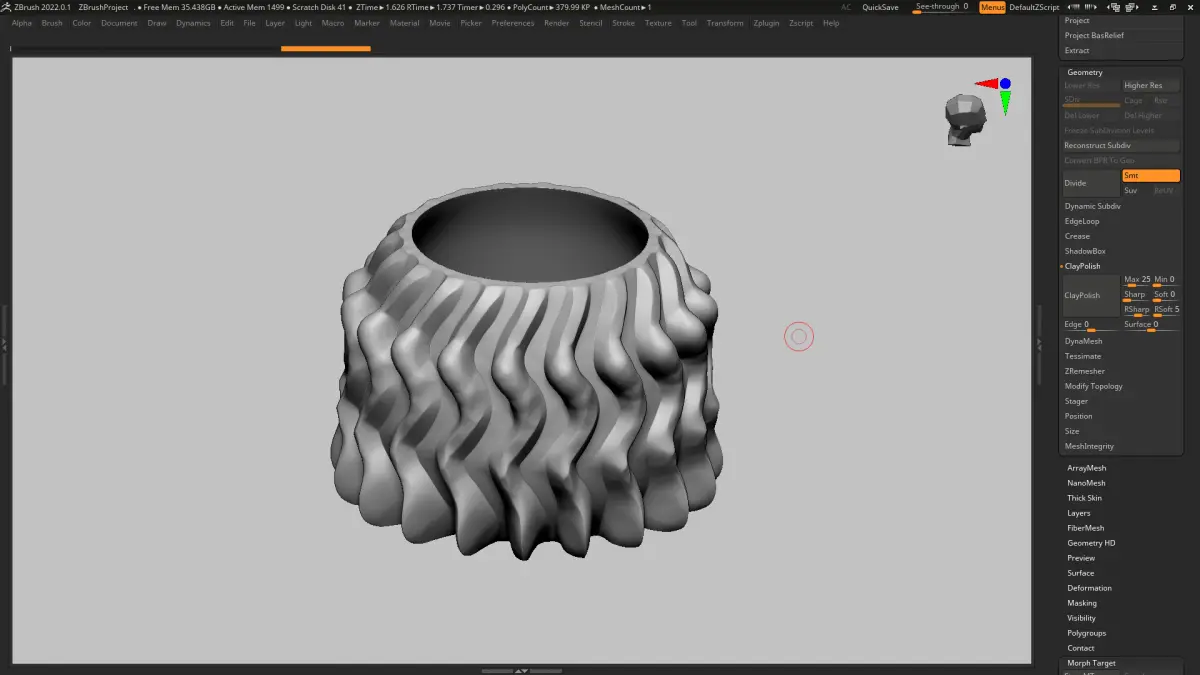Open the Material menu
The image size is (1200, 675).
point(404,23)
